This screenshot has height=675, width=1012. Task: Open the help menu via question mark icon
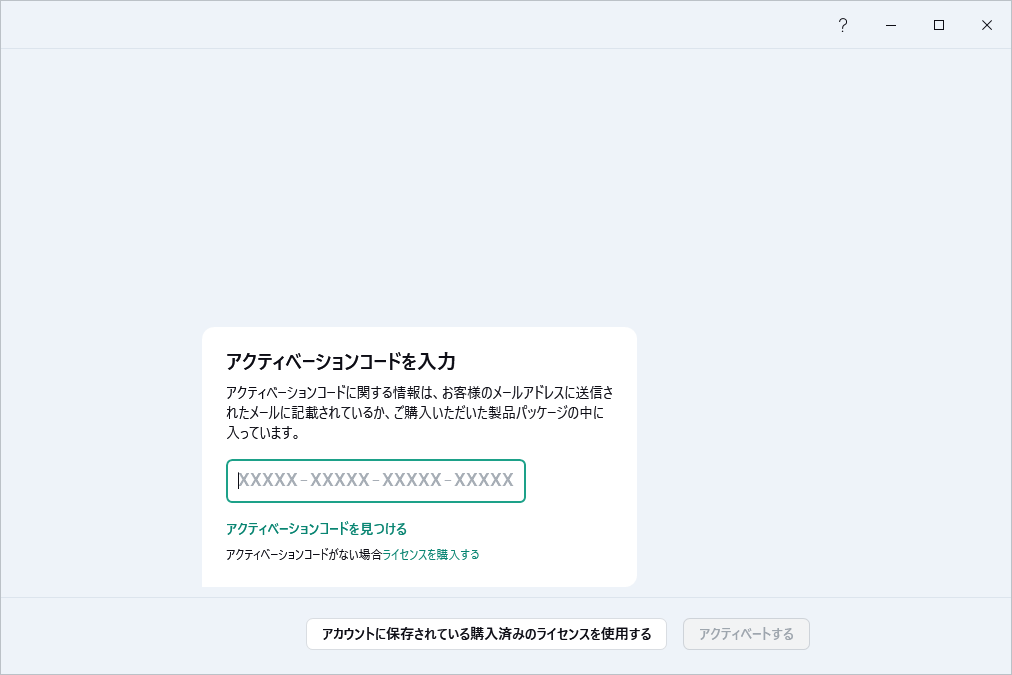coord(843,25)
